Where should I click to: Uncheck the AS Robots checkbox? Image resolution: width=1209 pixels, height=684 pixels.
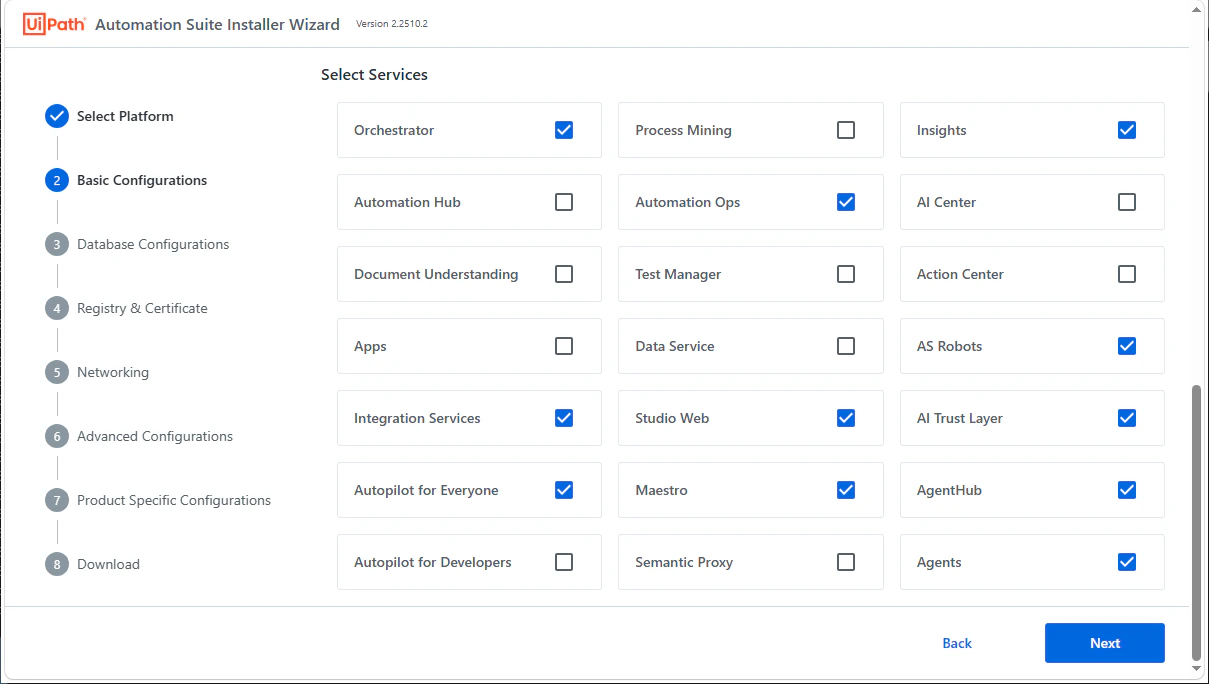coord(1127,346)
